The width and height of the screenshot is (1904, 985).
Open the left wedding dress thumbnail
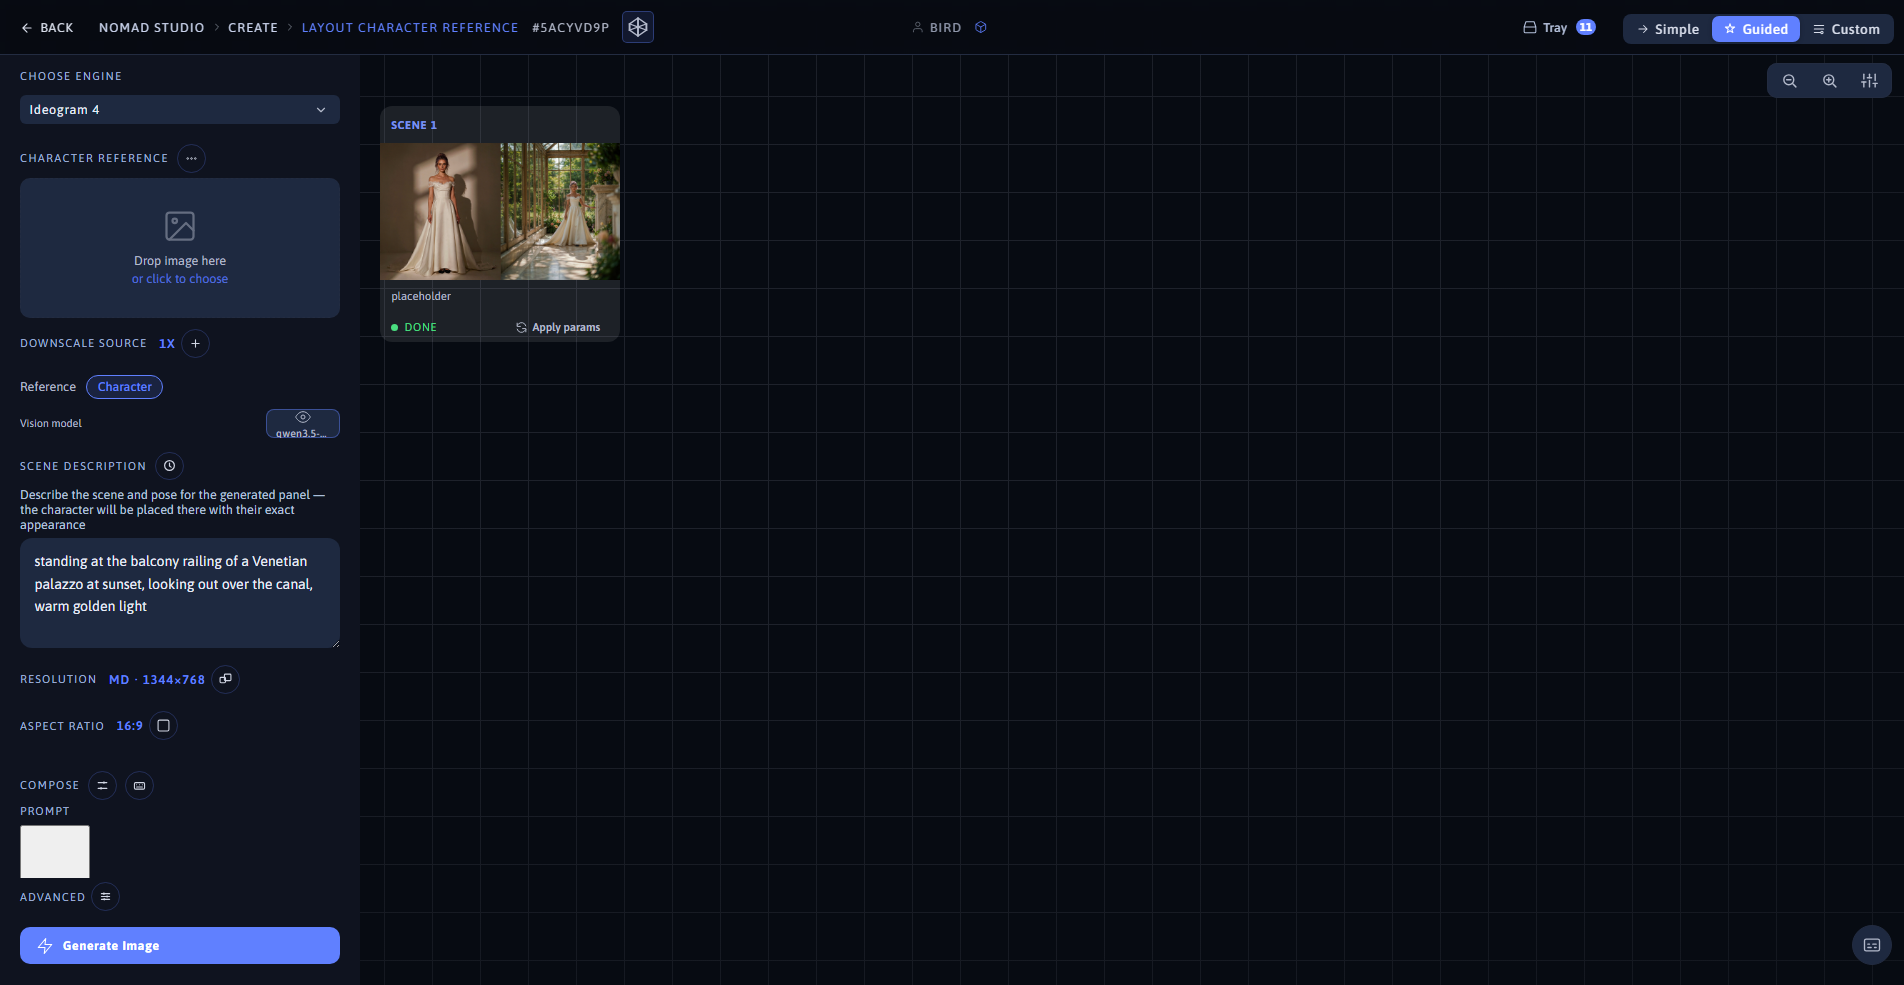[440, 211]
